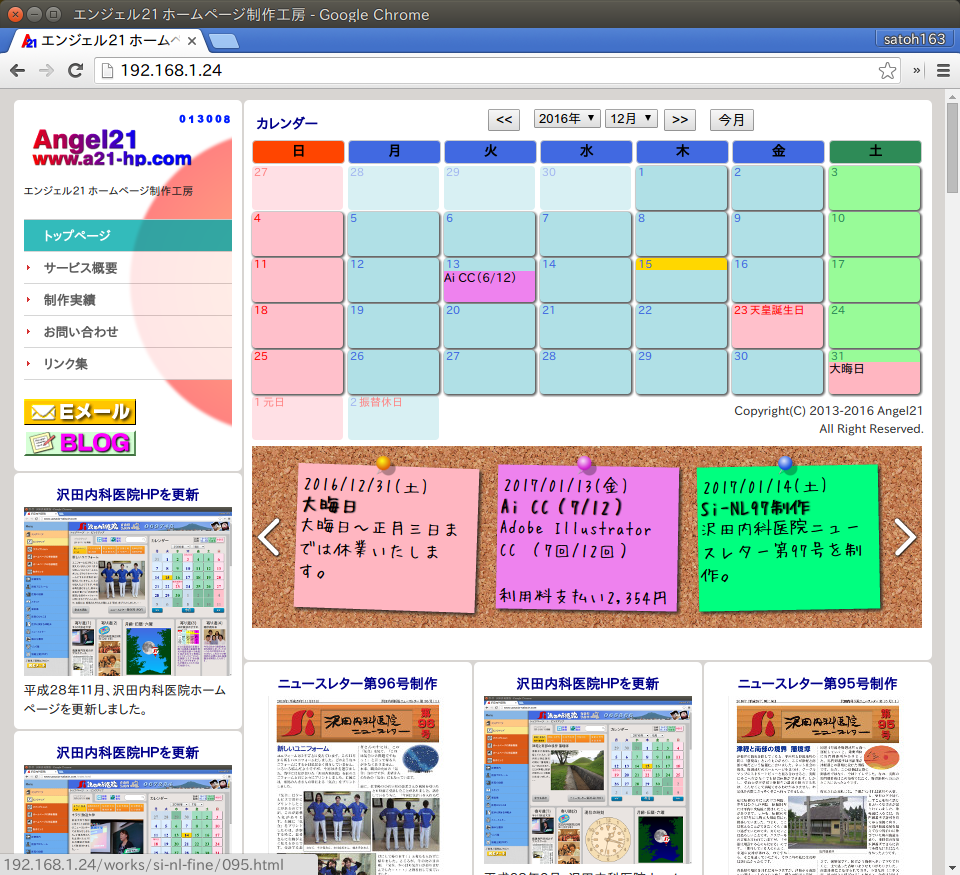Screen dimensions: 960x875
Task: Click the green Si-NL97制作 sticky note
Action: (x=790, y=538)
